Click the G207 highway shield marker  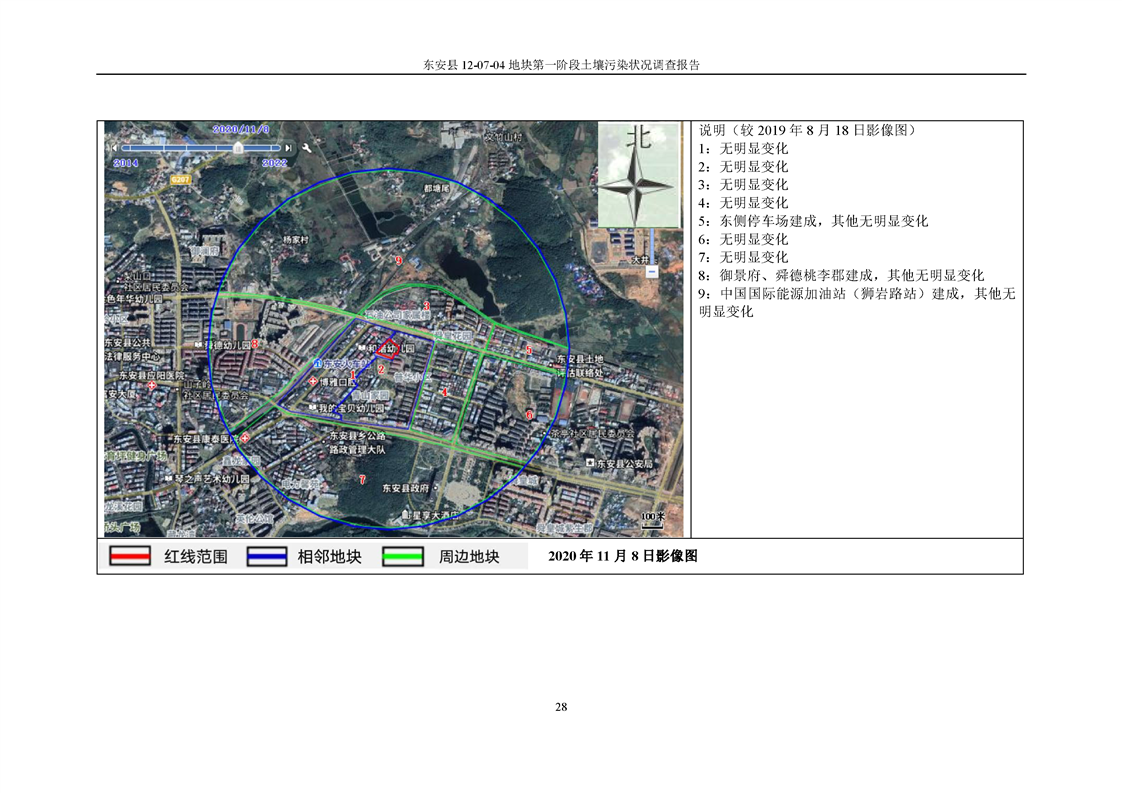[x=180, y=179]
